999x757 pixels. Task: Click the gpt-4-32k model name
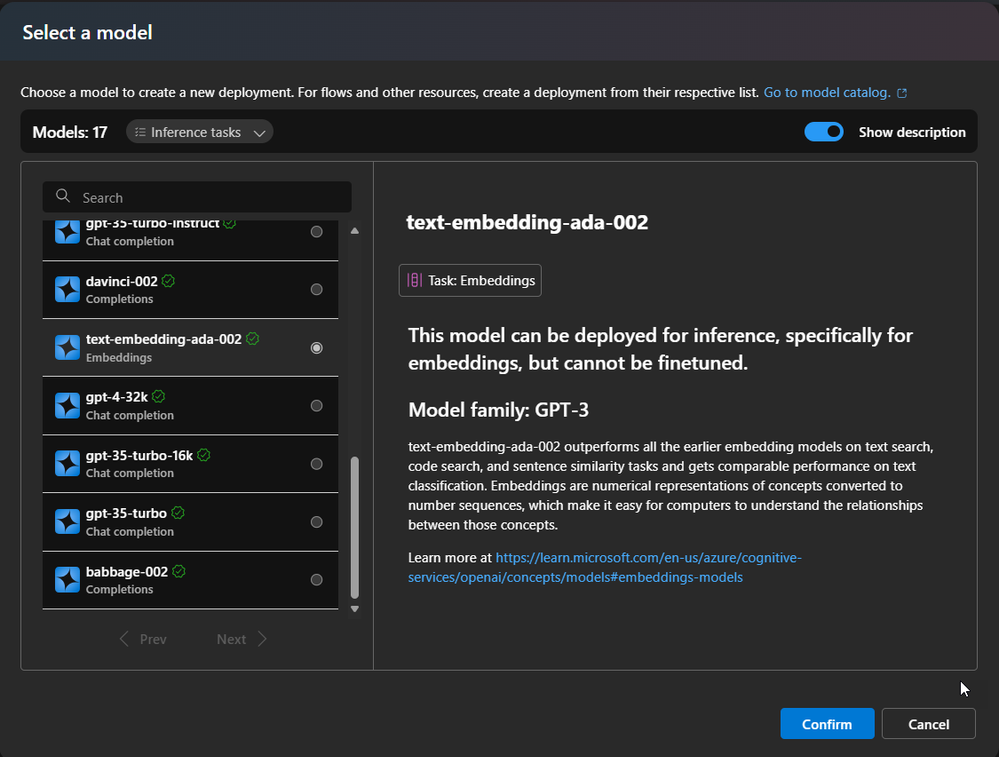[117, 397]
